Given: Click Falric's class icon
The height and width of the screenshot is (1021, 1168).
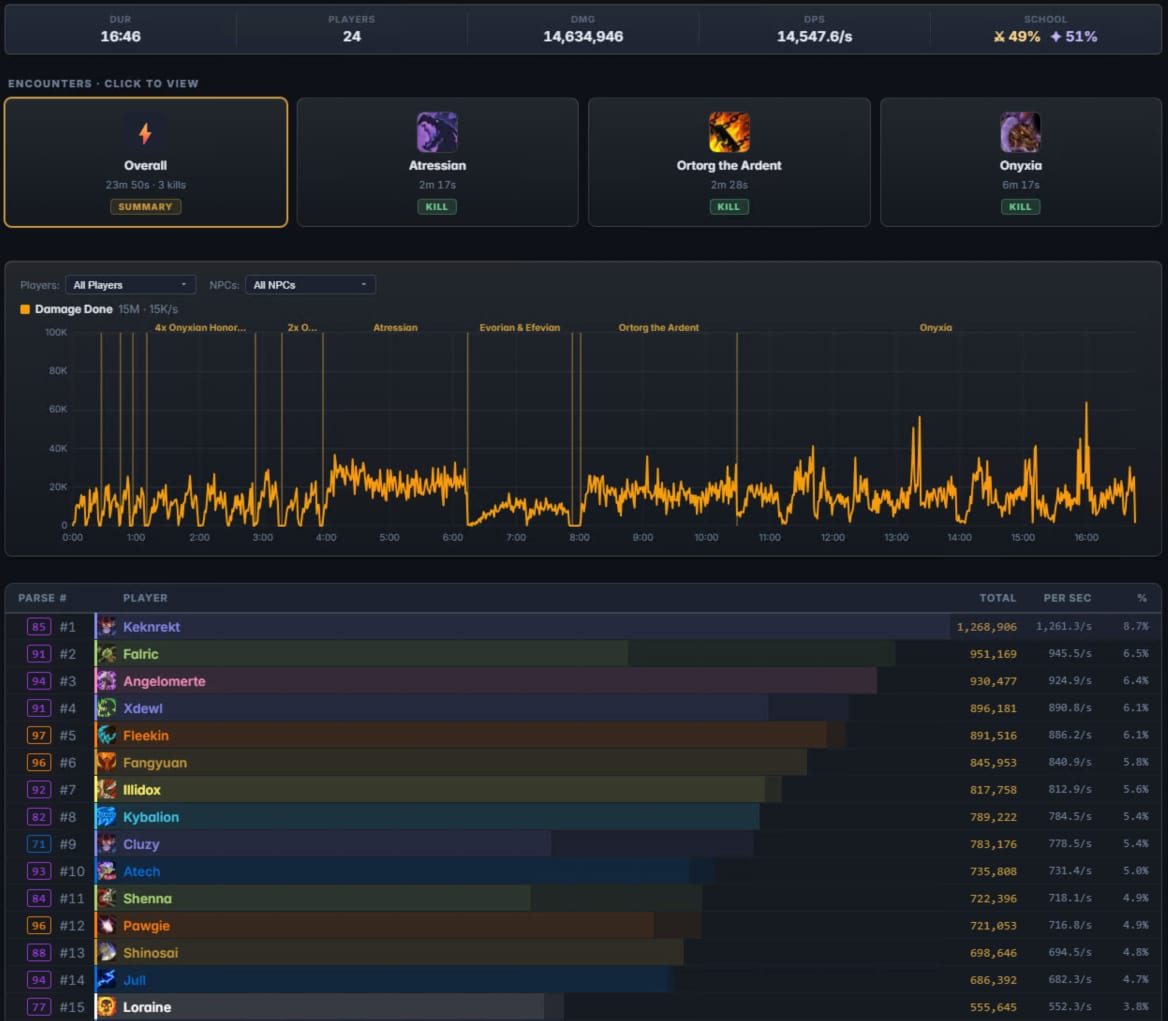Looking at the screenshot, I should 107,654.
